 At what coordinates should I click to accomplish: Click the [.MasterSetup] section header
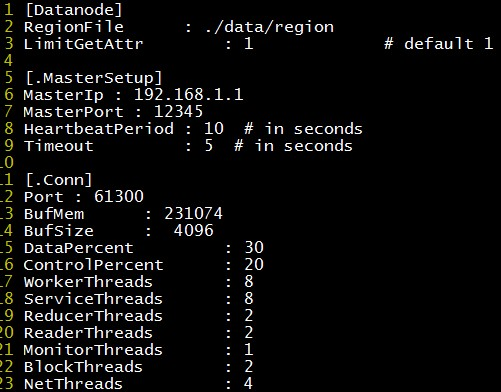click(x=94, y=78)
